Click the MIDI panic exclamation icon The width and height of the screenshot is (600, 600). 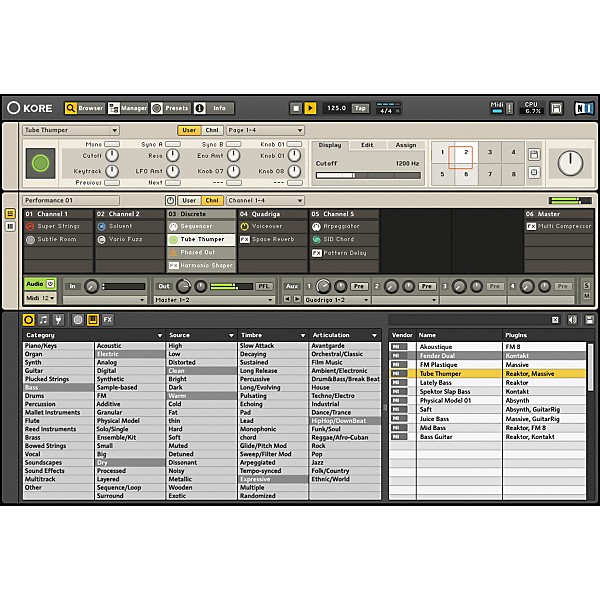coord(509,108)
